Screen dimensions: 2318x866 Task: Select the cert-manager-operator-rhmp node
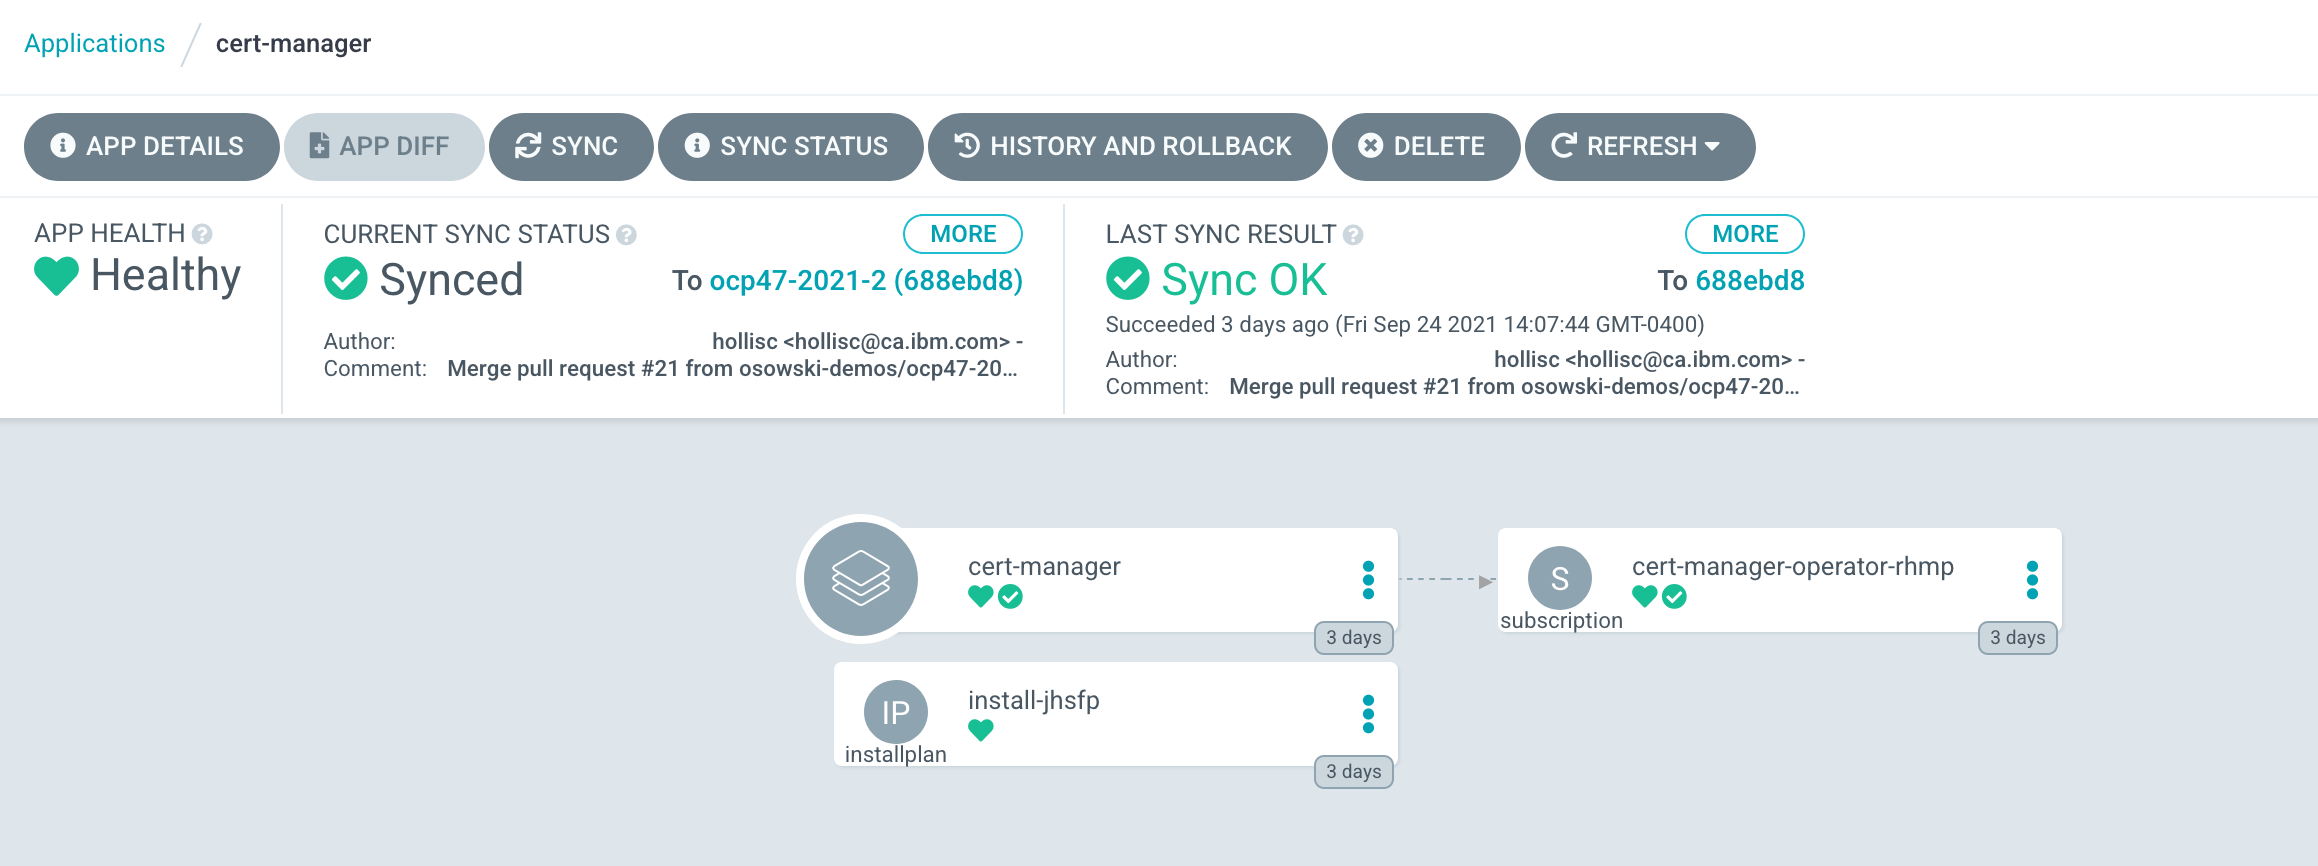1780,579
